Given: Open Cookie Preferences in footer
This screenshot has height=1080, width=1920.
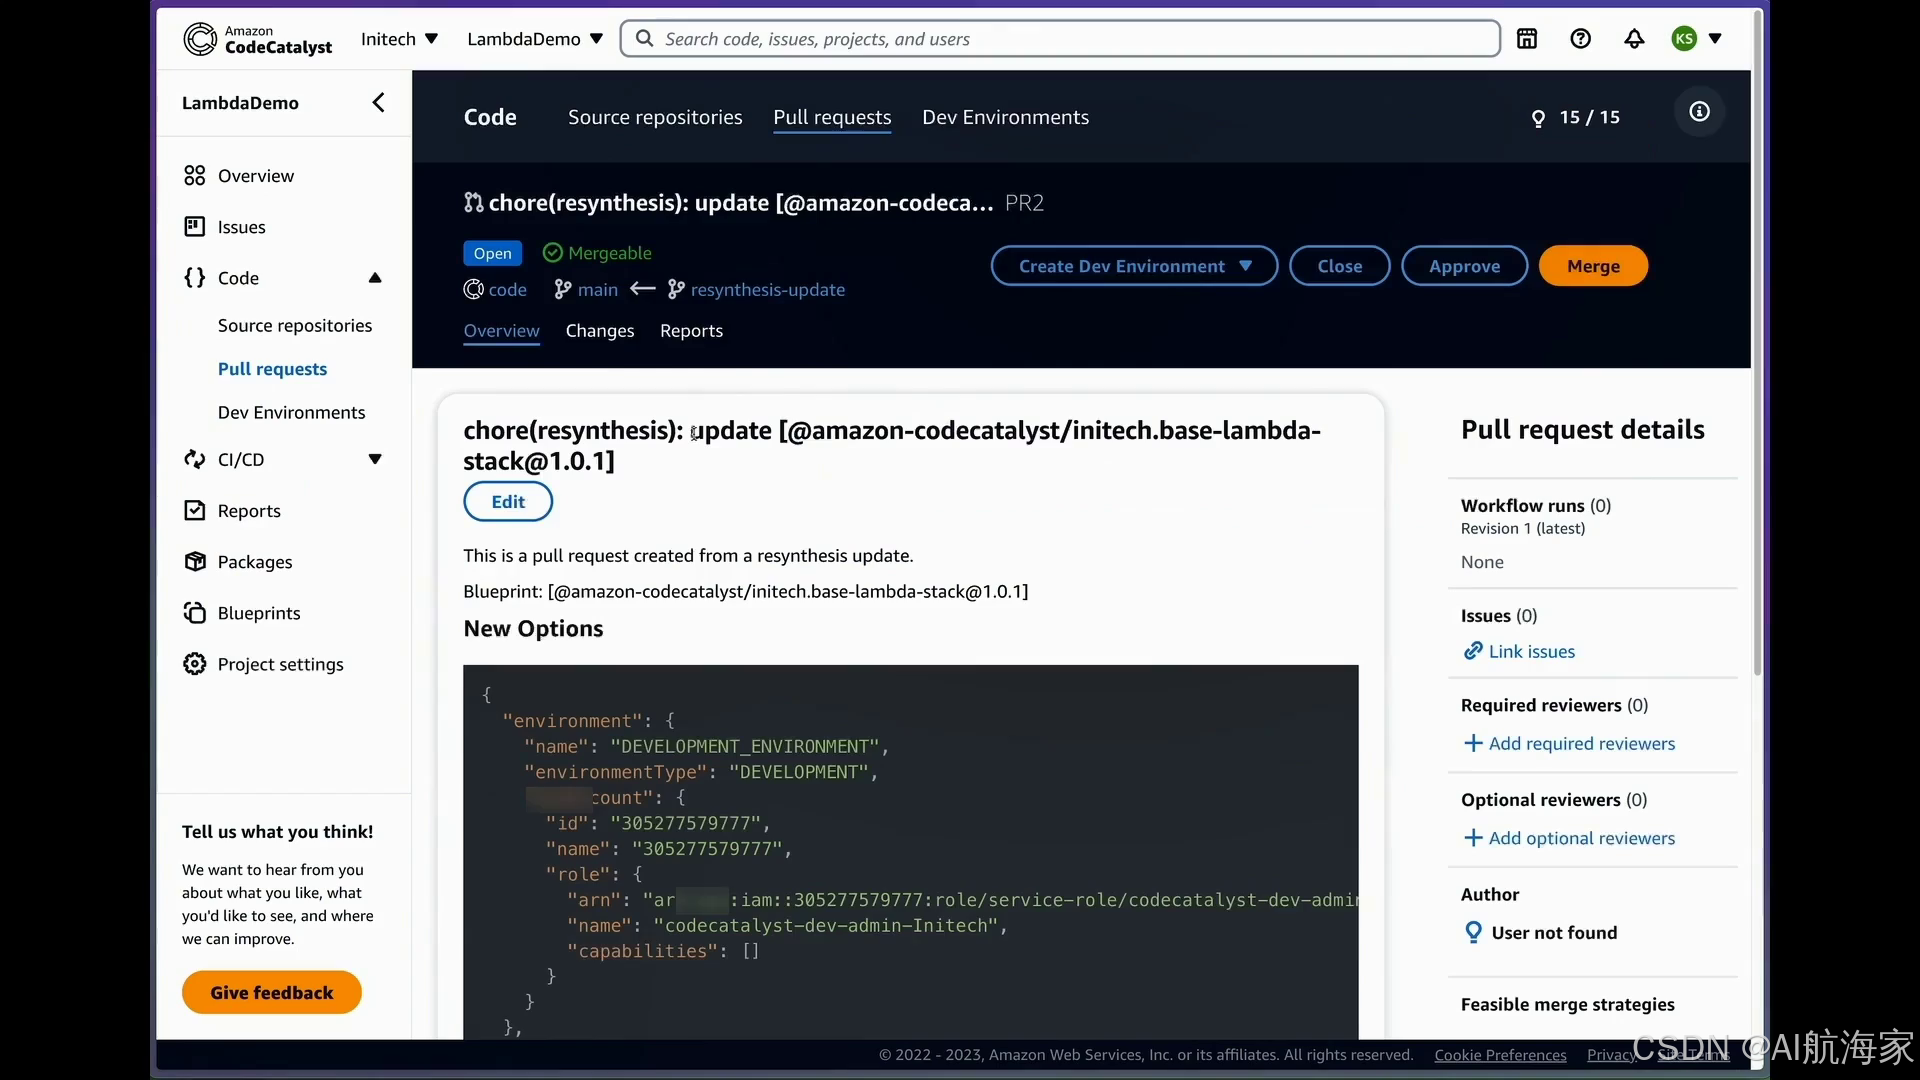Looking at the screenshot, I should pos(1500,1055).
